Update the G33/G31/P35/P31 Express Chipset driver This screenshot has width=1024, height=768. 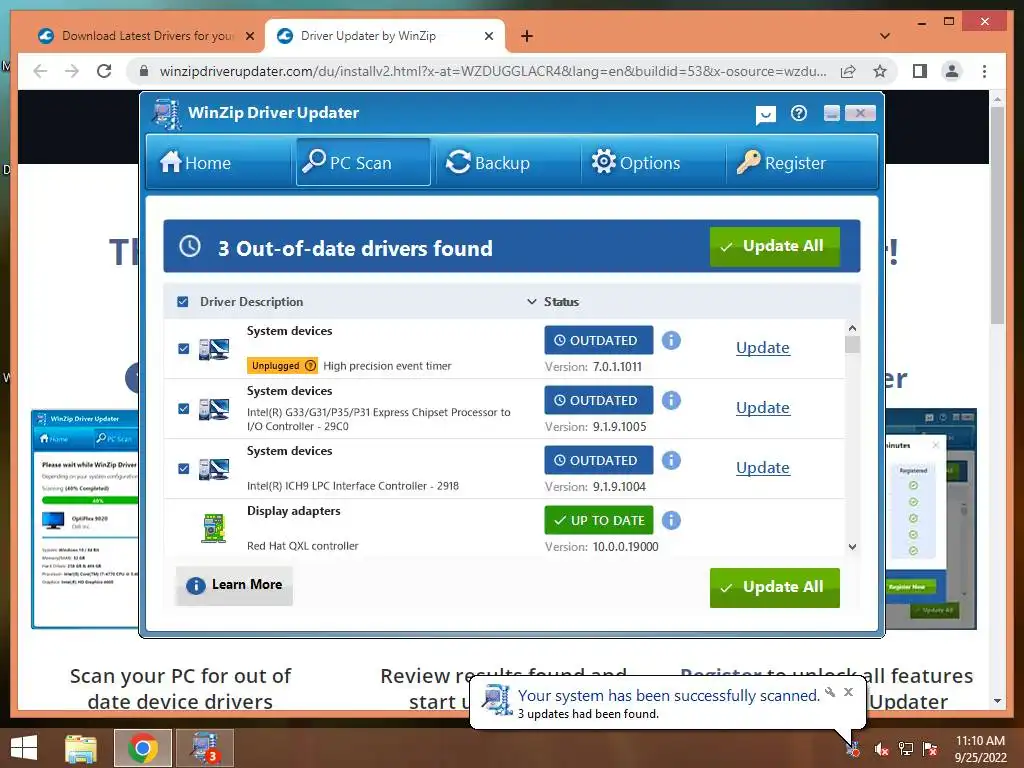pos(763,408)
